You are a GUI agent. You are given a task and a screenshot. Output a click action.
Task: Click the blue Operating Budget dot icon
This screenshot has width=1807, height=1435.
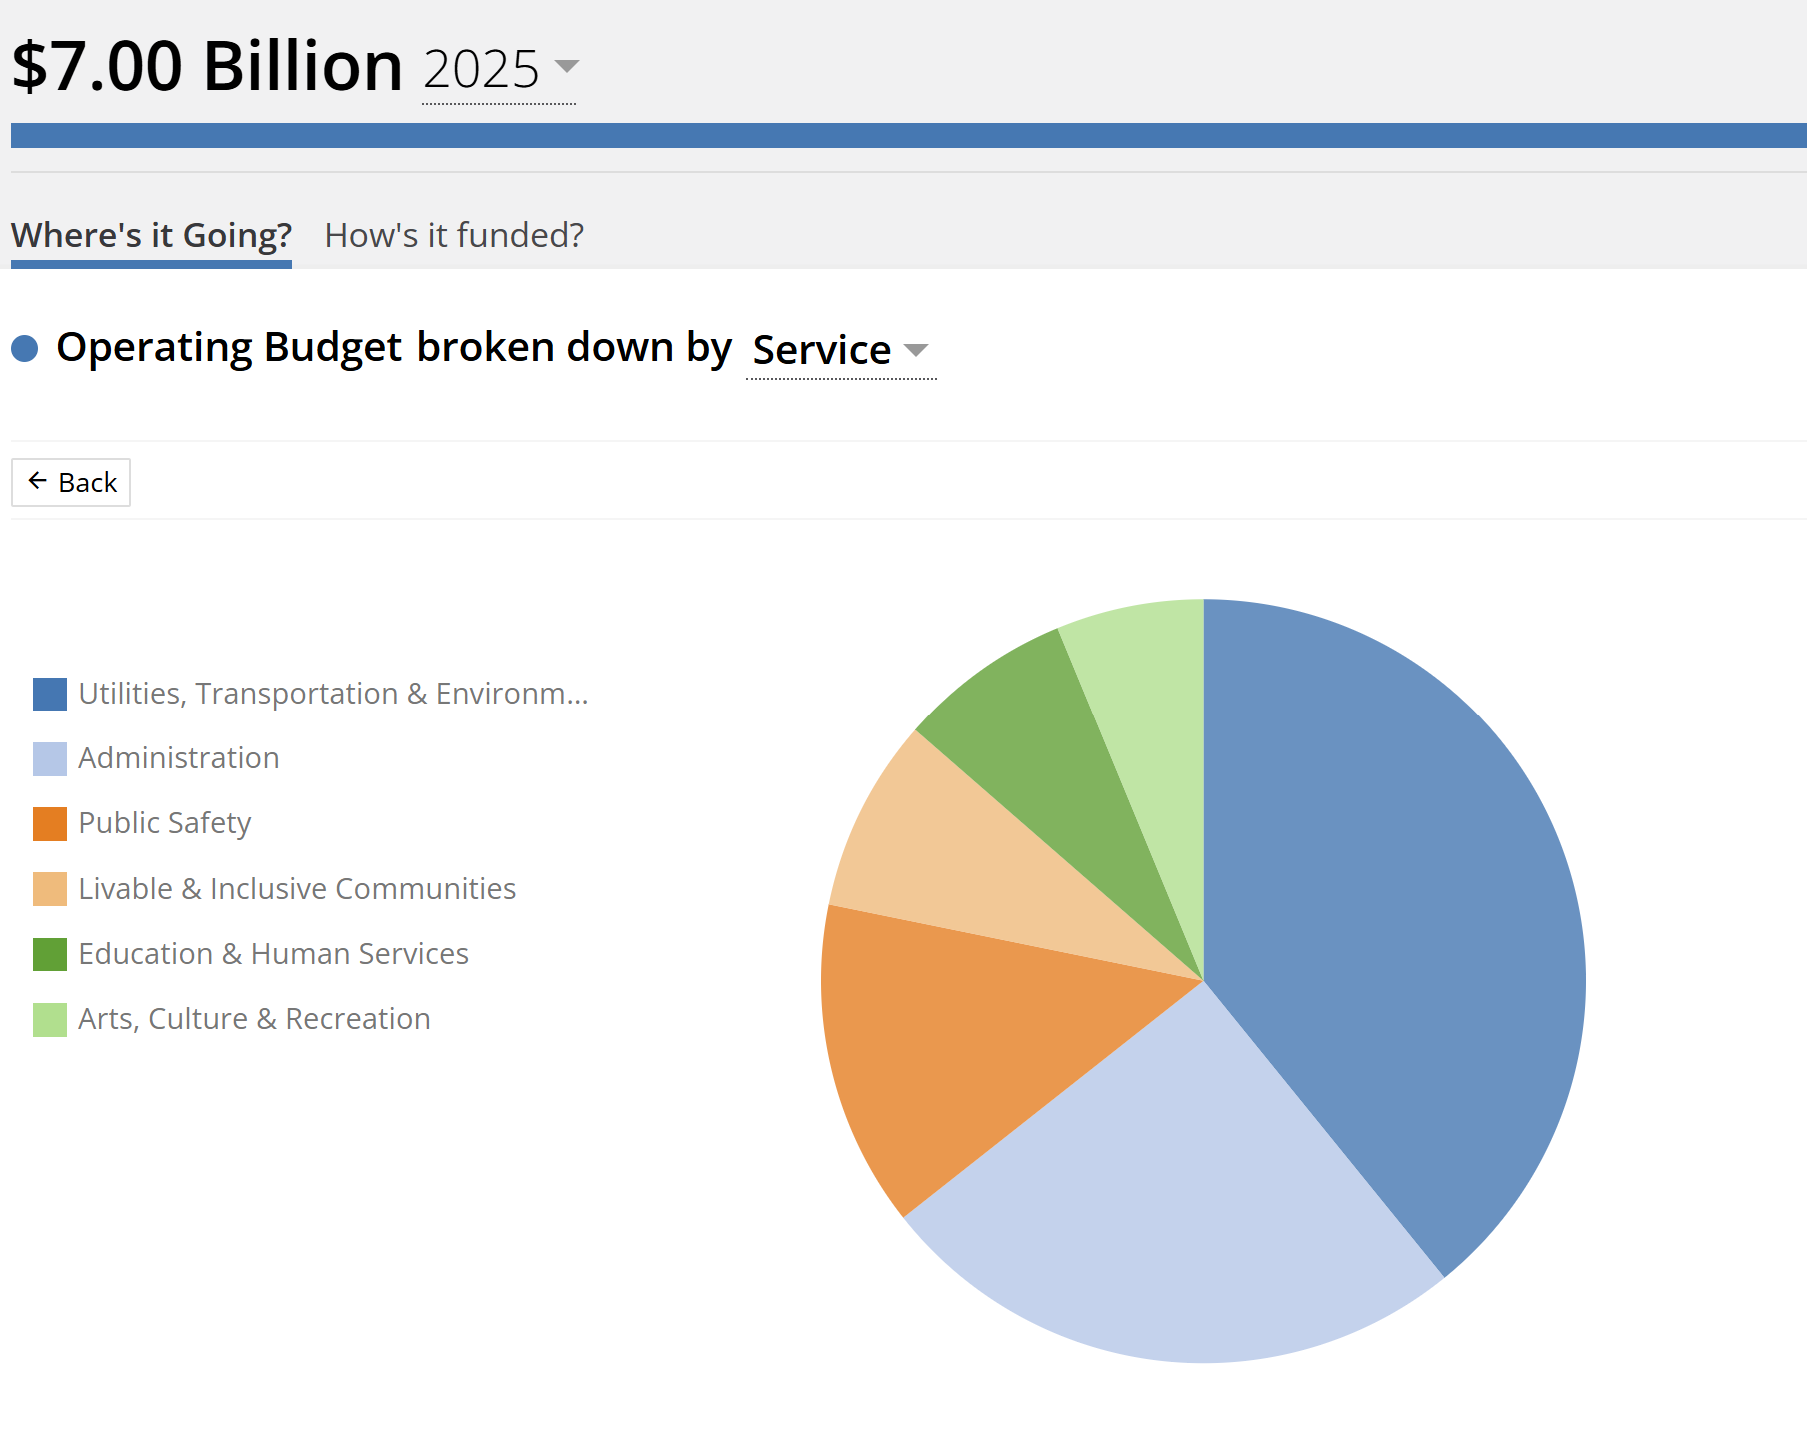25,348
